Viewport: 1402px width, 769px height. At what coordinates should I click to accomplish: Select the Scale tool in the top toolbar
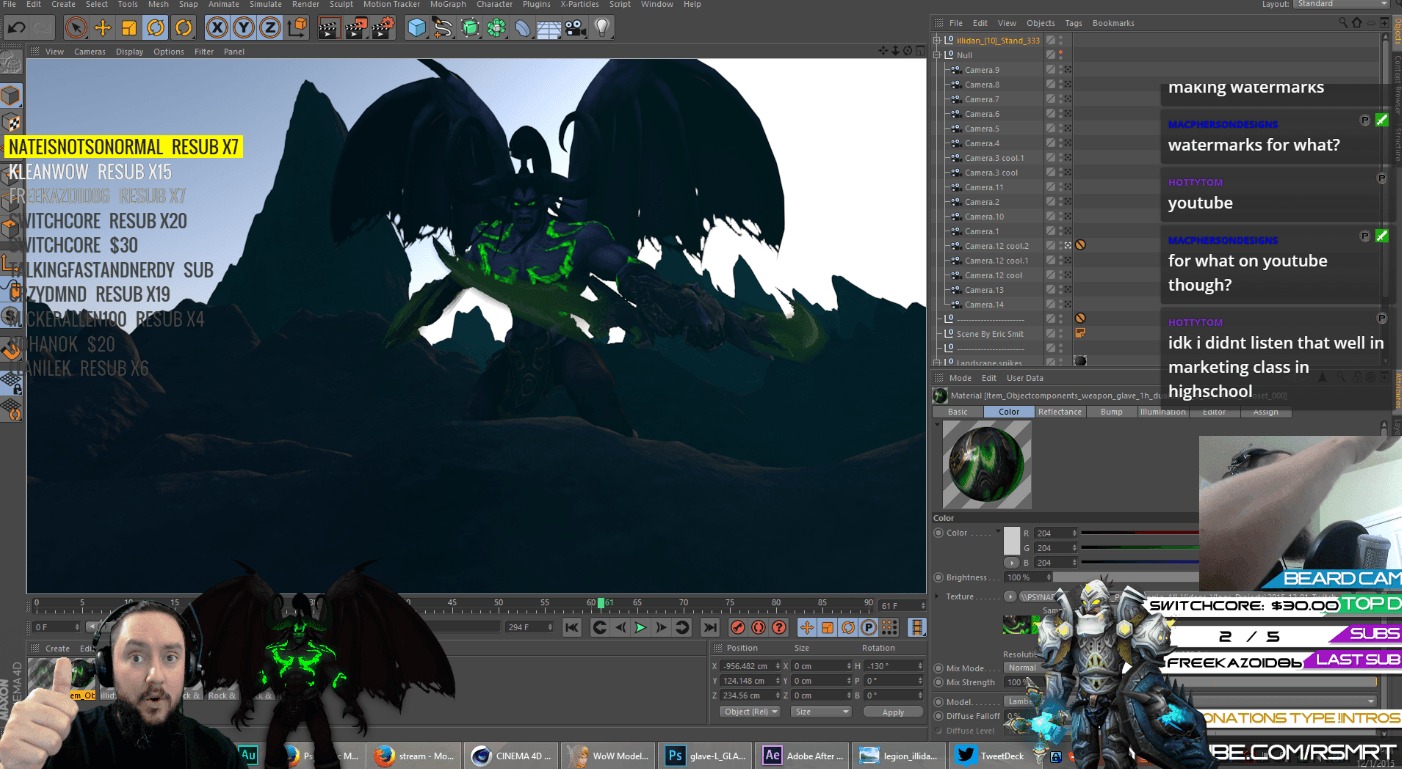pyautogui.click(x=129, y=28)
